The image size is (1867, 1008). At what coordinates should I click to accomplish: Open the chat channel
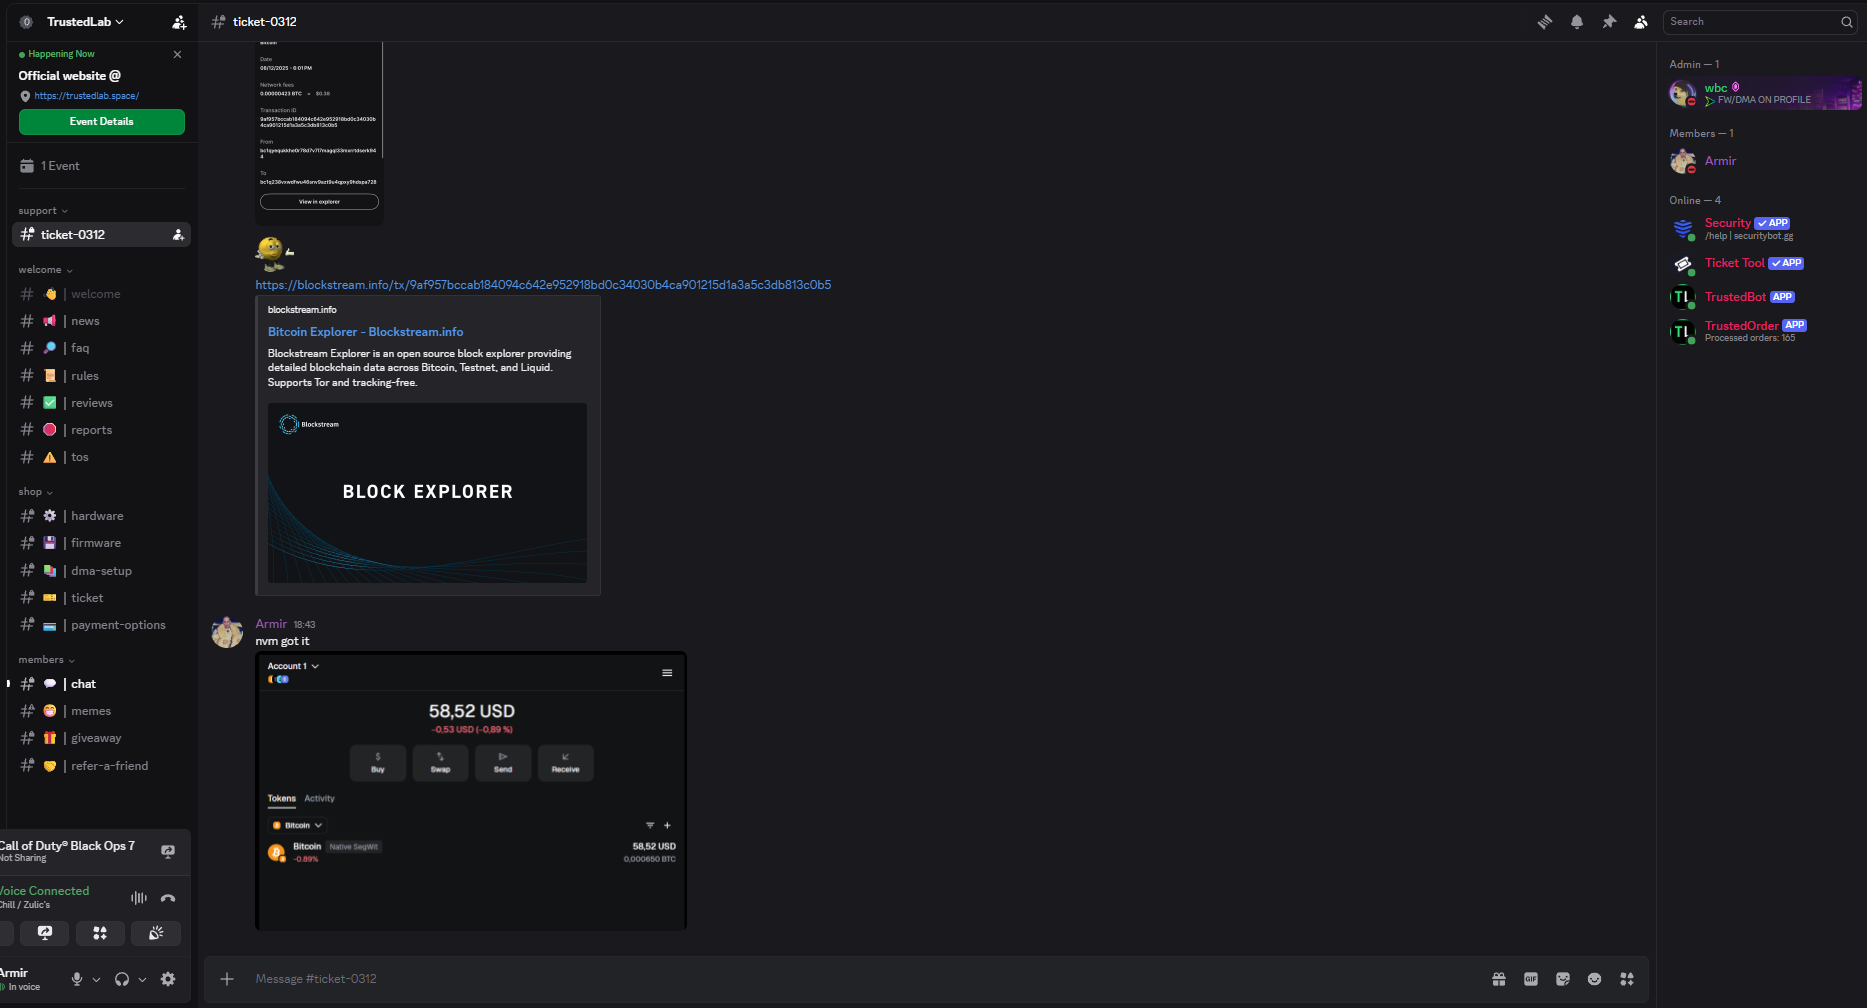coord(102,684)
